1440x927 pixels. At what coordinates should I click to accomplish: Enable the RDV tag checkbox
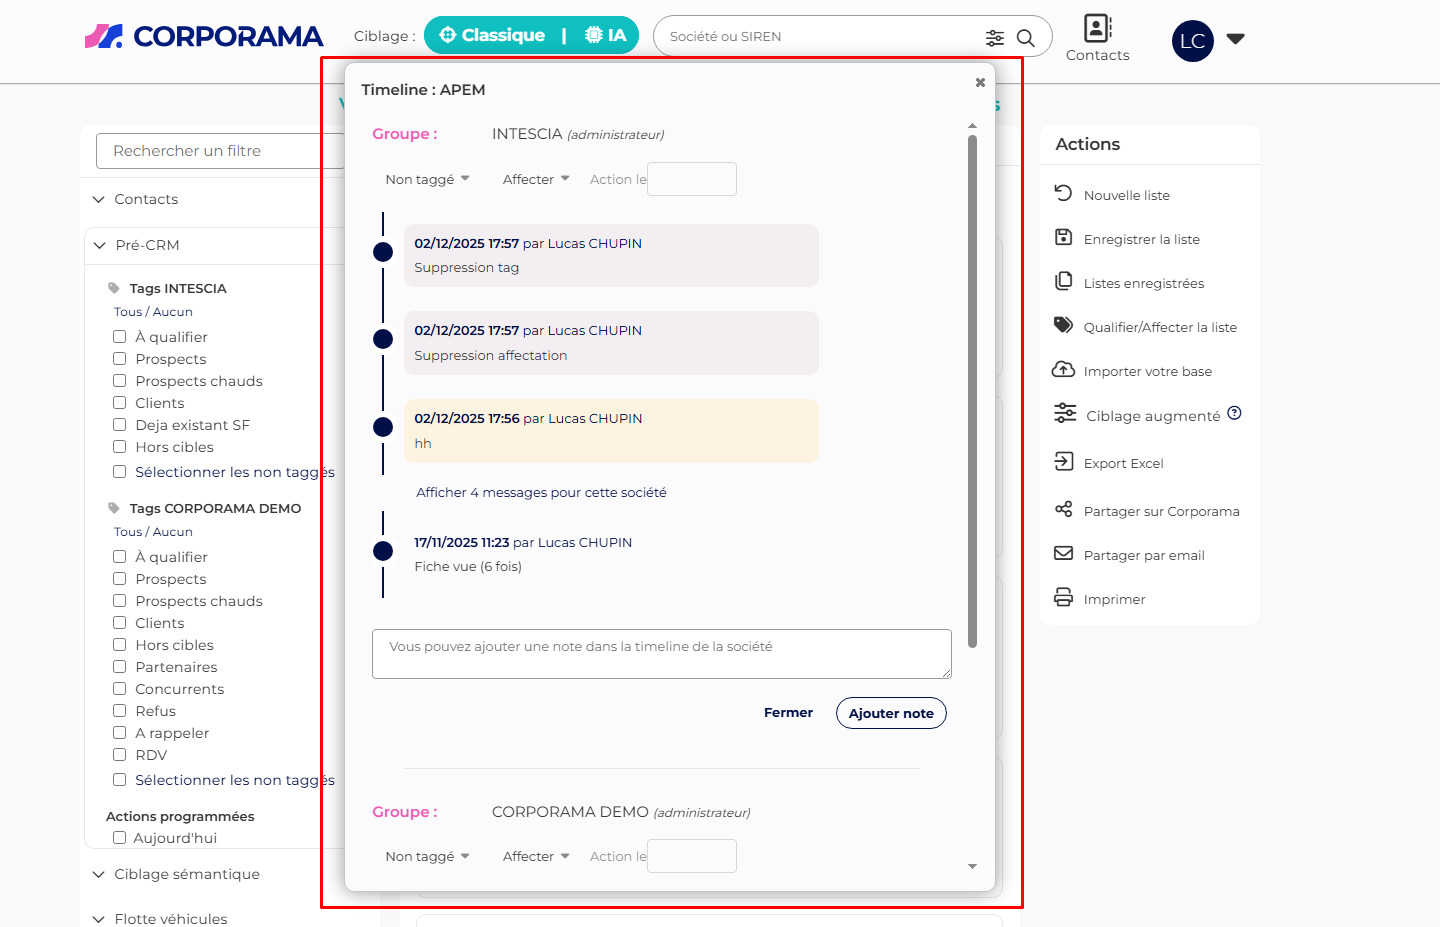(120, 755)
